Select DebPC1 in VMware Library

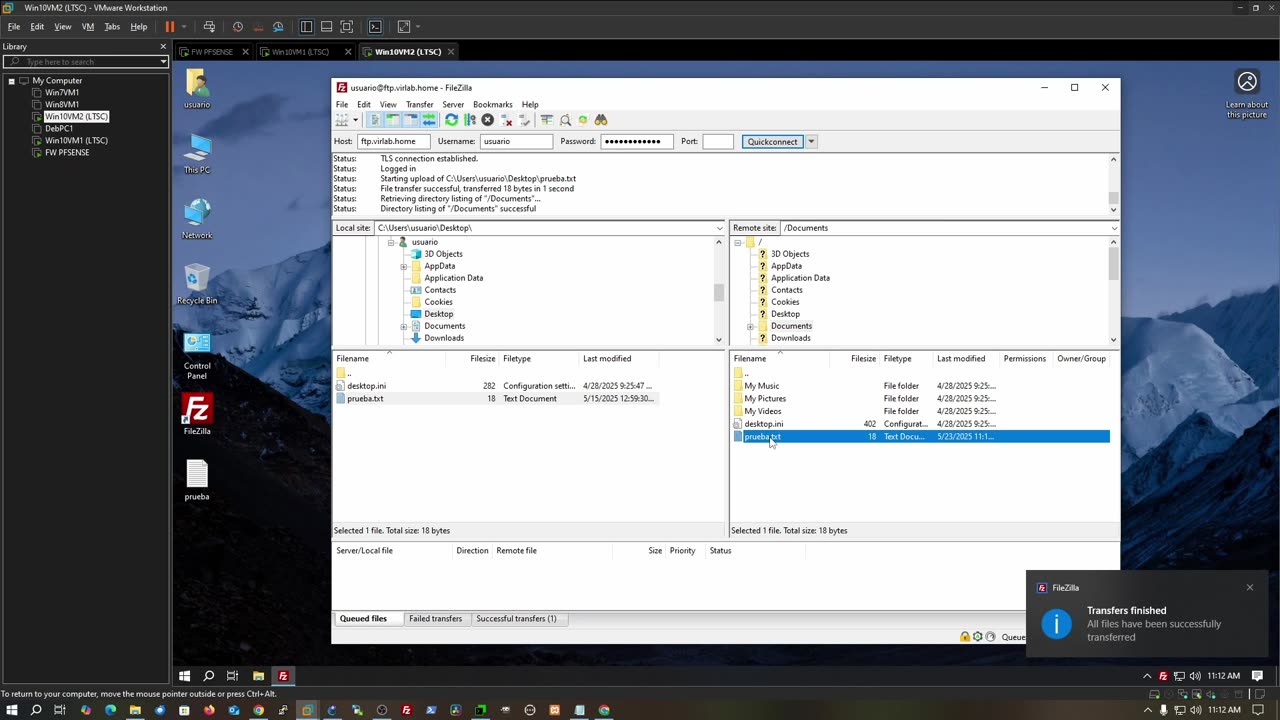59,129
